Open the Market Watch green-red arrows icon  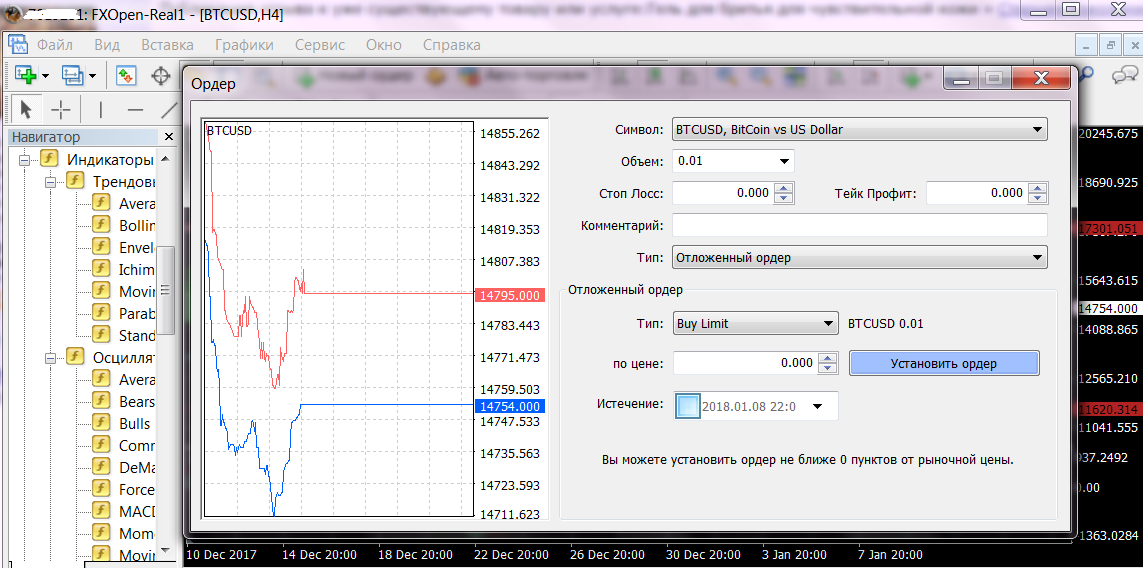(126, 76)
